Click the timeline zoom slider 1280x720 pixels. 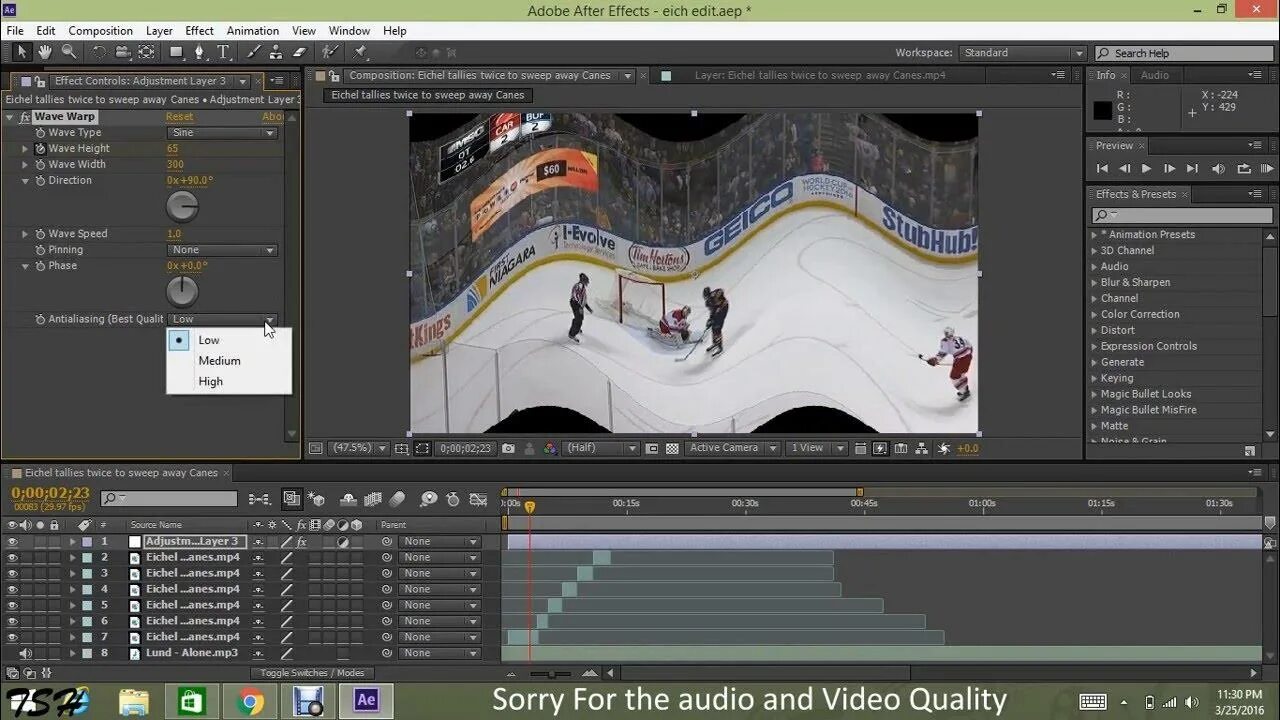(x=552, y=673)
